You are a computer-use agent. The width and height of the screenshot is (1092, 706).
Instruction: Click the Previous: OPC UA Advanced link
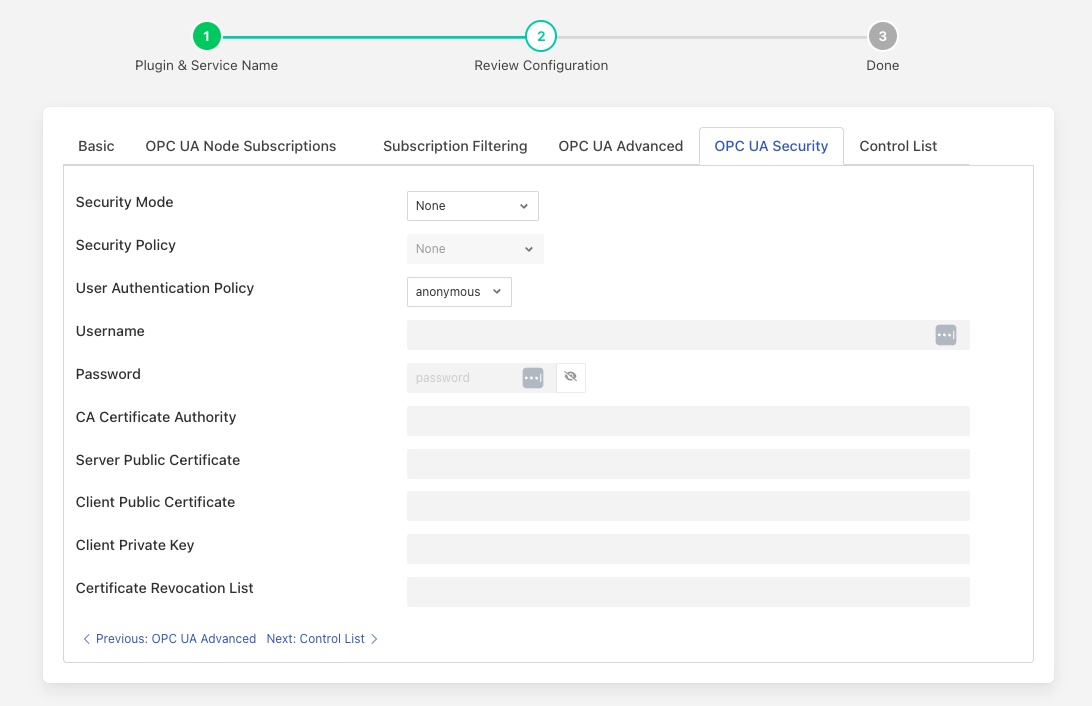click(176, 638)
